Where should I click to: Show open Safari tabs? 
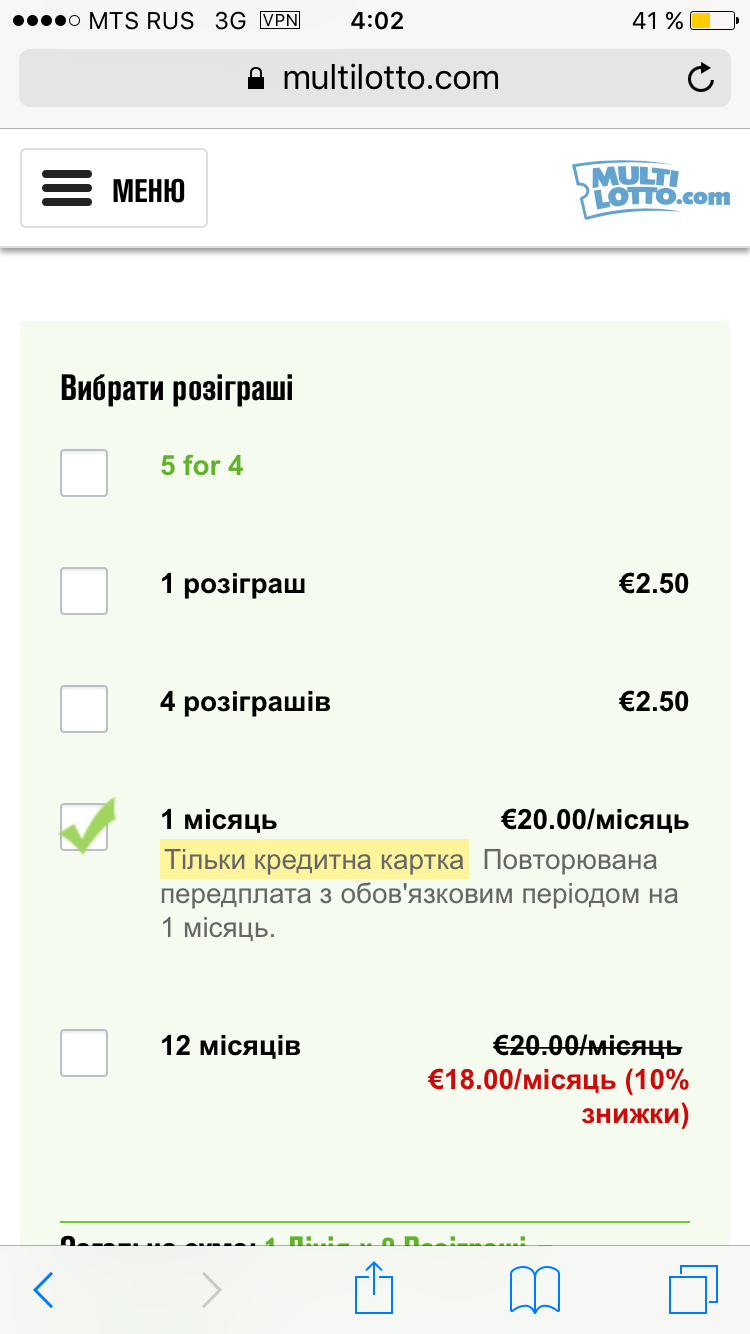point(693,1290)
